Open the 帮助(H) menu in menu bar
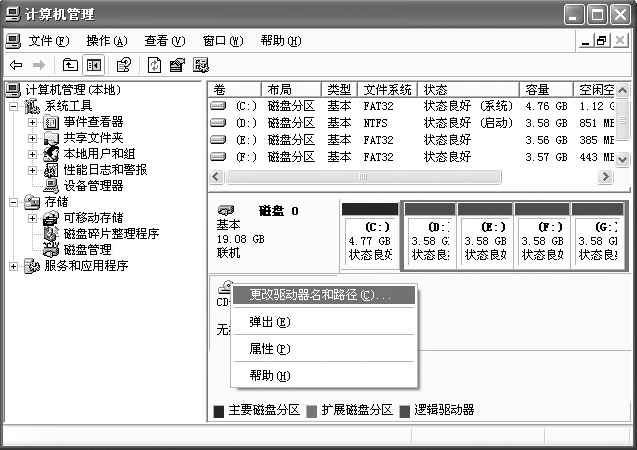The image size is (637, 450). tap(281, 41)
